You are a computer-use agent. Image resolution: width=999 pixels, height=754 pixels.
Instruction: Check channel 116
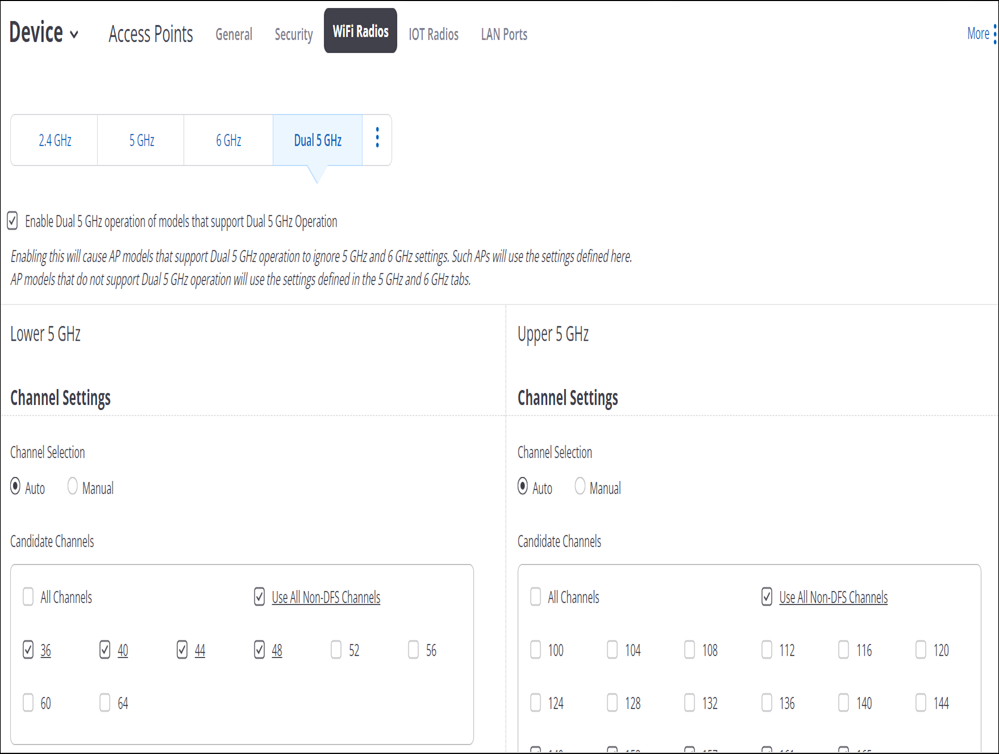tap(844, 649)
